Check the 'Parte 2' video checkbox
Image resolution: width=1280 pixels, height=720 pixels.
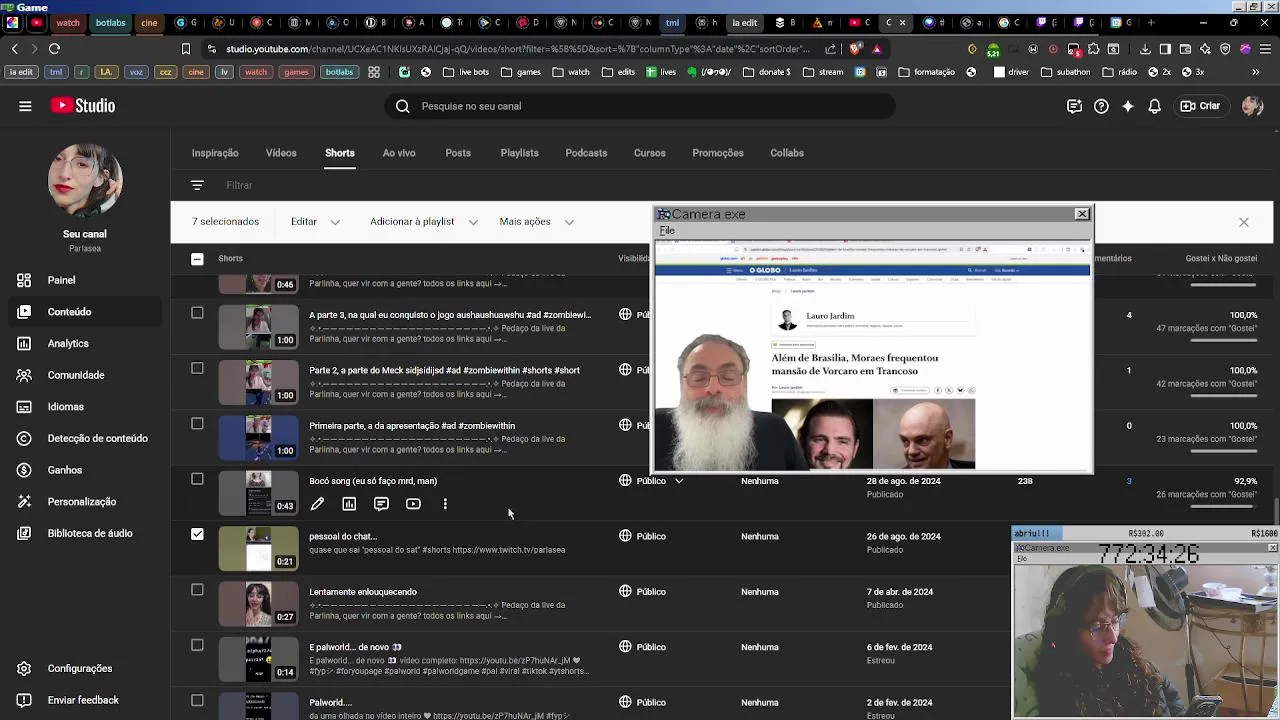click(x=197, y=368)
